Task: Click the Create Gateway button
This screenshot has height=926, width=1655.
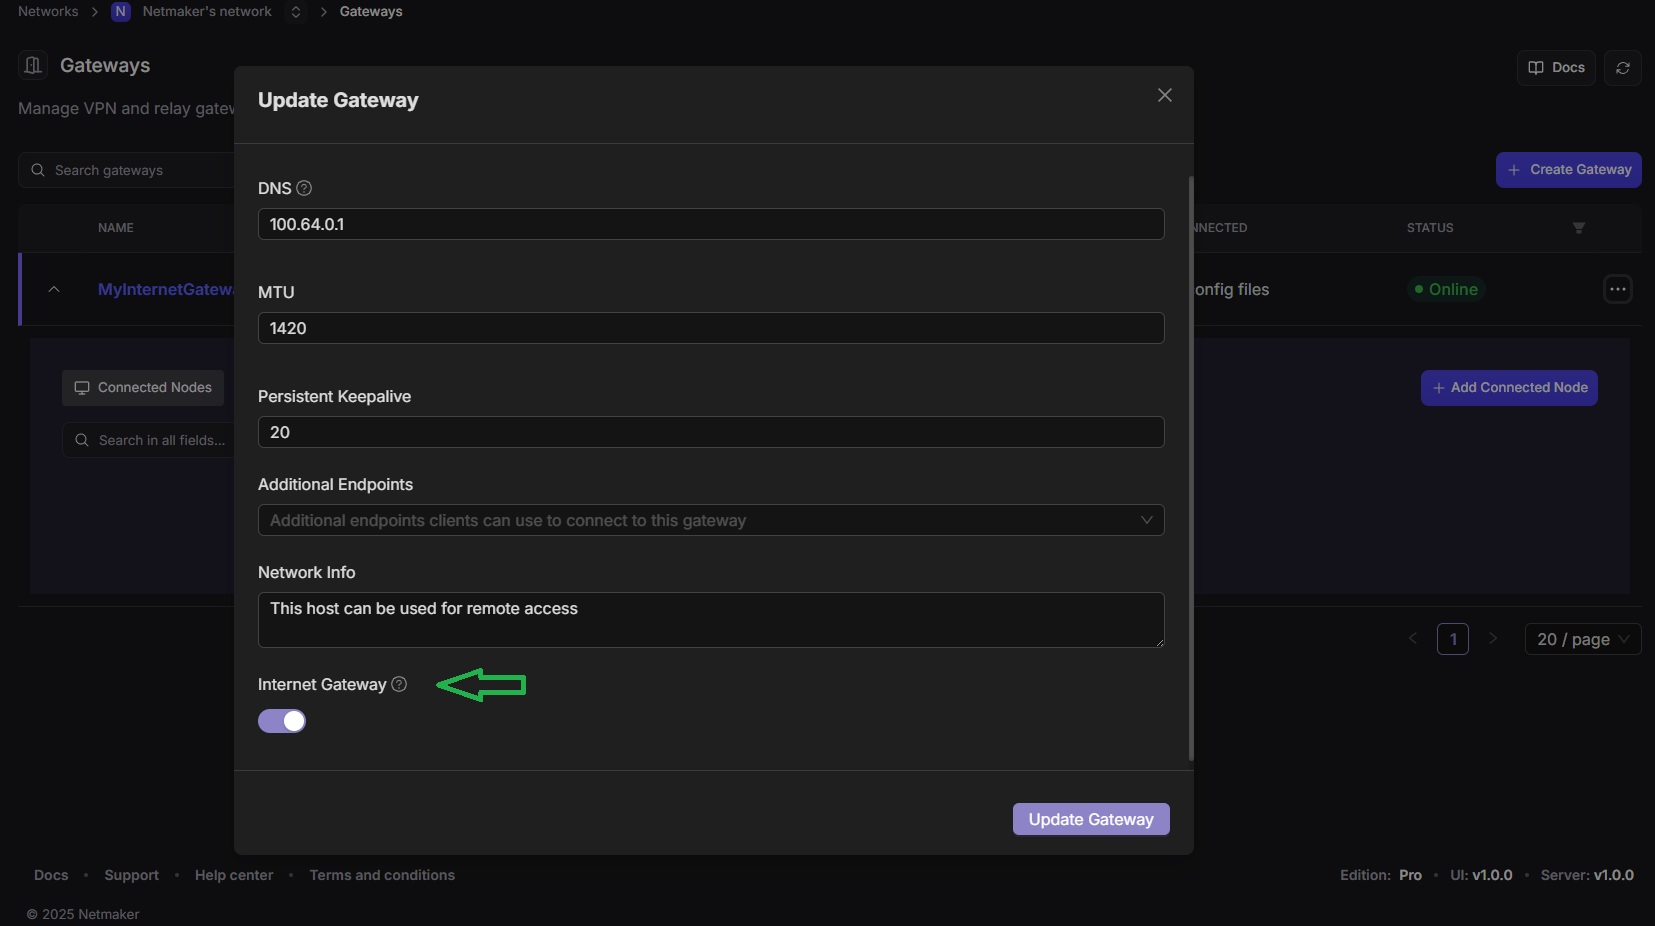Action: coord(1569,170)
